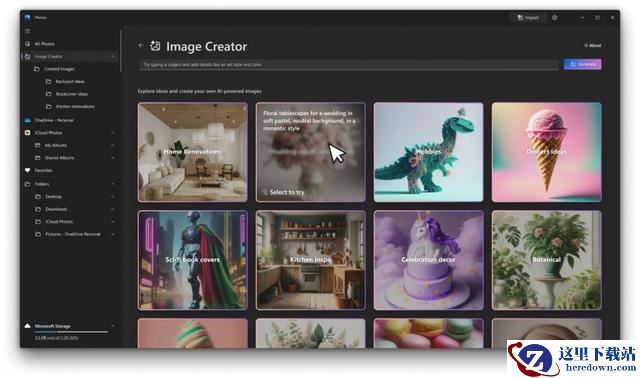Open Settings via the gear icon
Image resolution: width=640 pixels, height=378 pixels.
coord(555,18)
